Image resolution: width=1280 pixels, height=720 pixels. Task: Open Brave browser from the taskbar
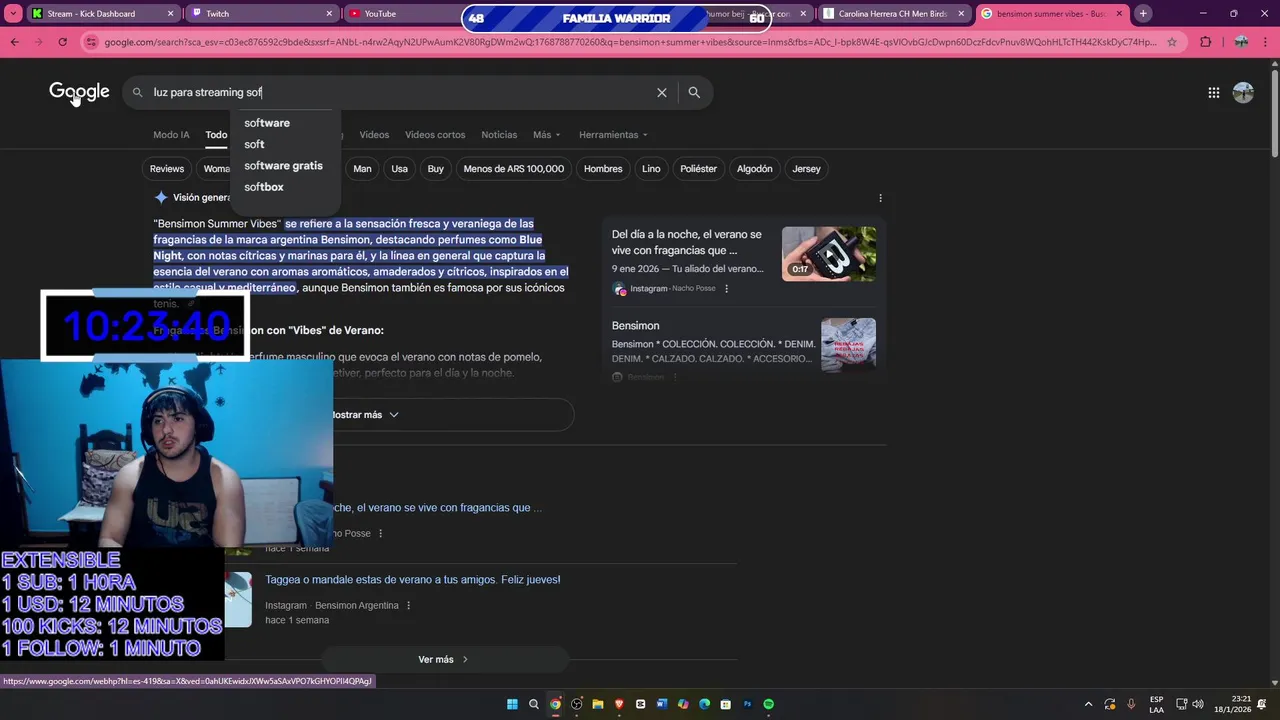pos(619,704)
